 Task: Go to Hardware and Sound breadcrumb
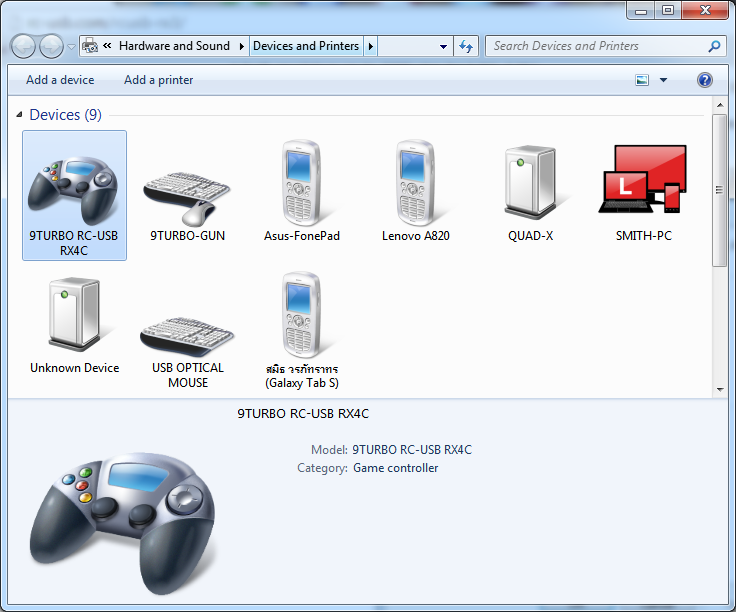click(x=174, y=46)
